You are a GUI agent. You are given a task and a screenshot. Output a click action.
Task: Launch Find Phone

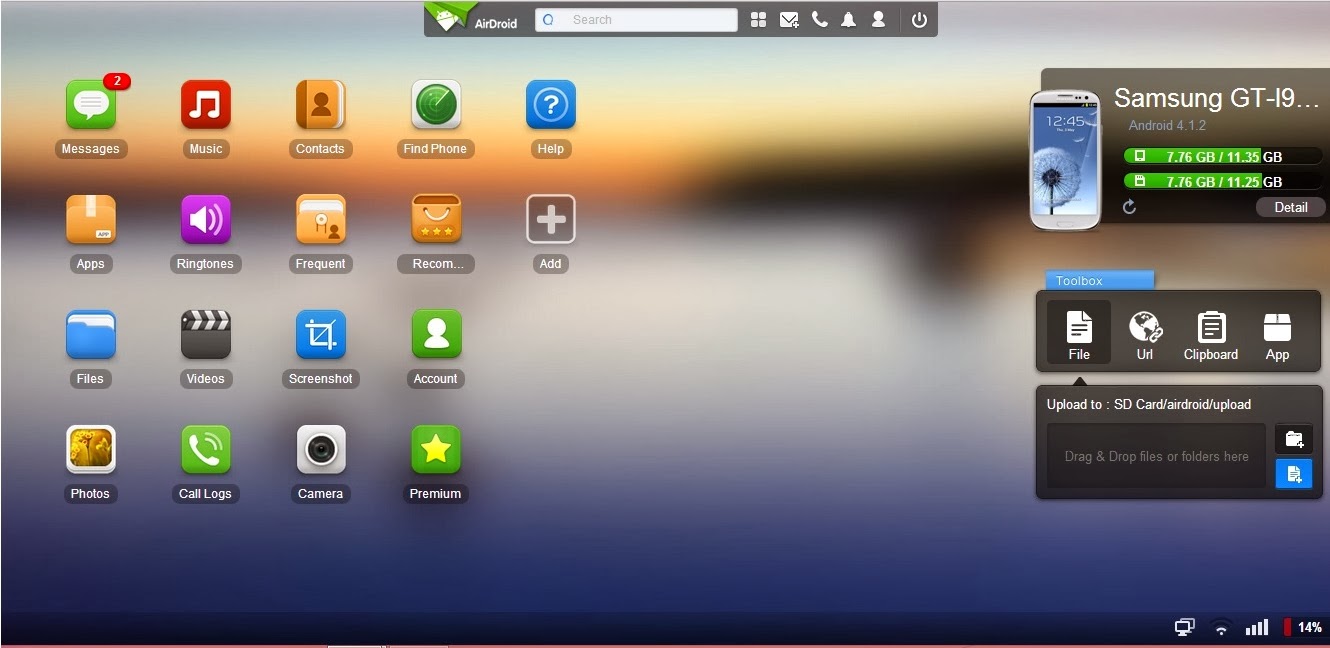click(435, 103)
